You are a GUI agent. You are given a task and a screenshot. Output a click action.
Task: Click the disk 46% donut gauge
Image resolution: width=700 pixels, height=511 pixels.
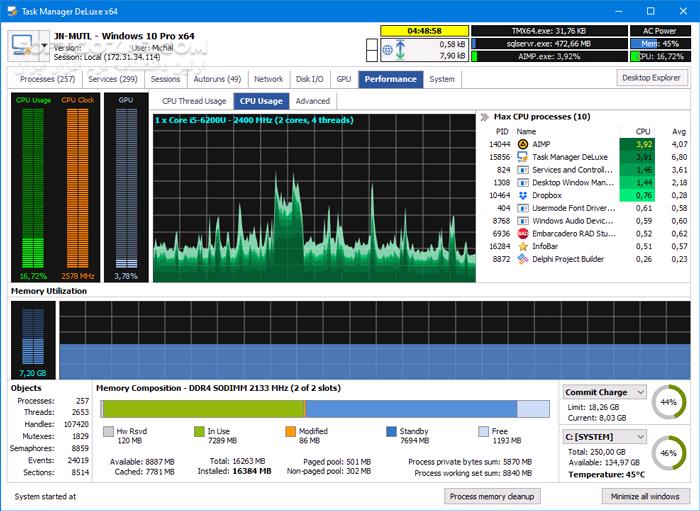tap(669, 453)
